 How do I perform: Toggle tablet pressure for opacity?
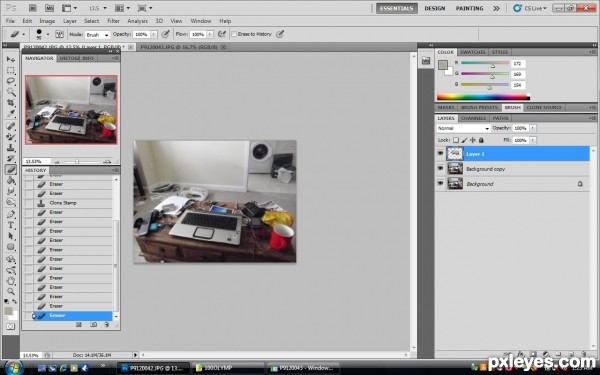pyautogui.click(x=165, y=34)
